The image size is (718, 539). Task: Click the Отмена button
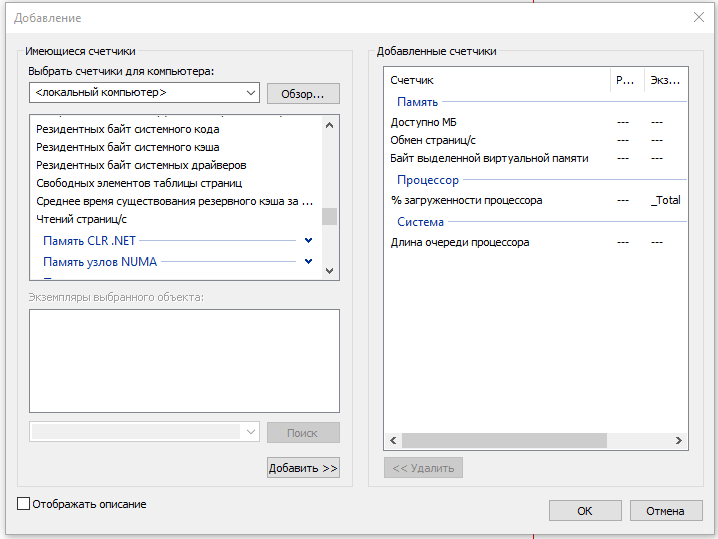pos(666,511)
